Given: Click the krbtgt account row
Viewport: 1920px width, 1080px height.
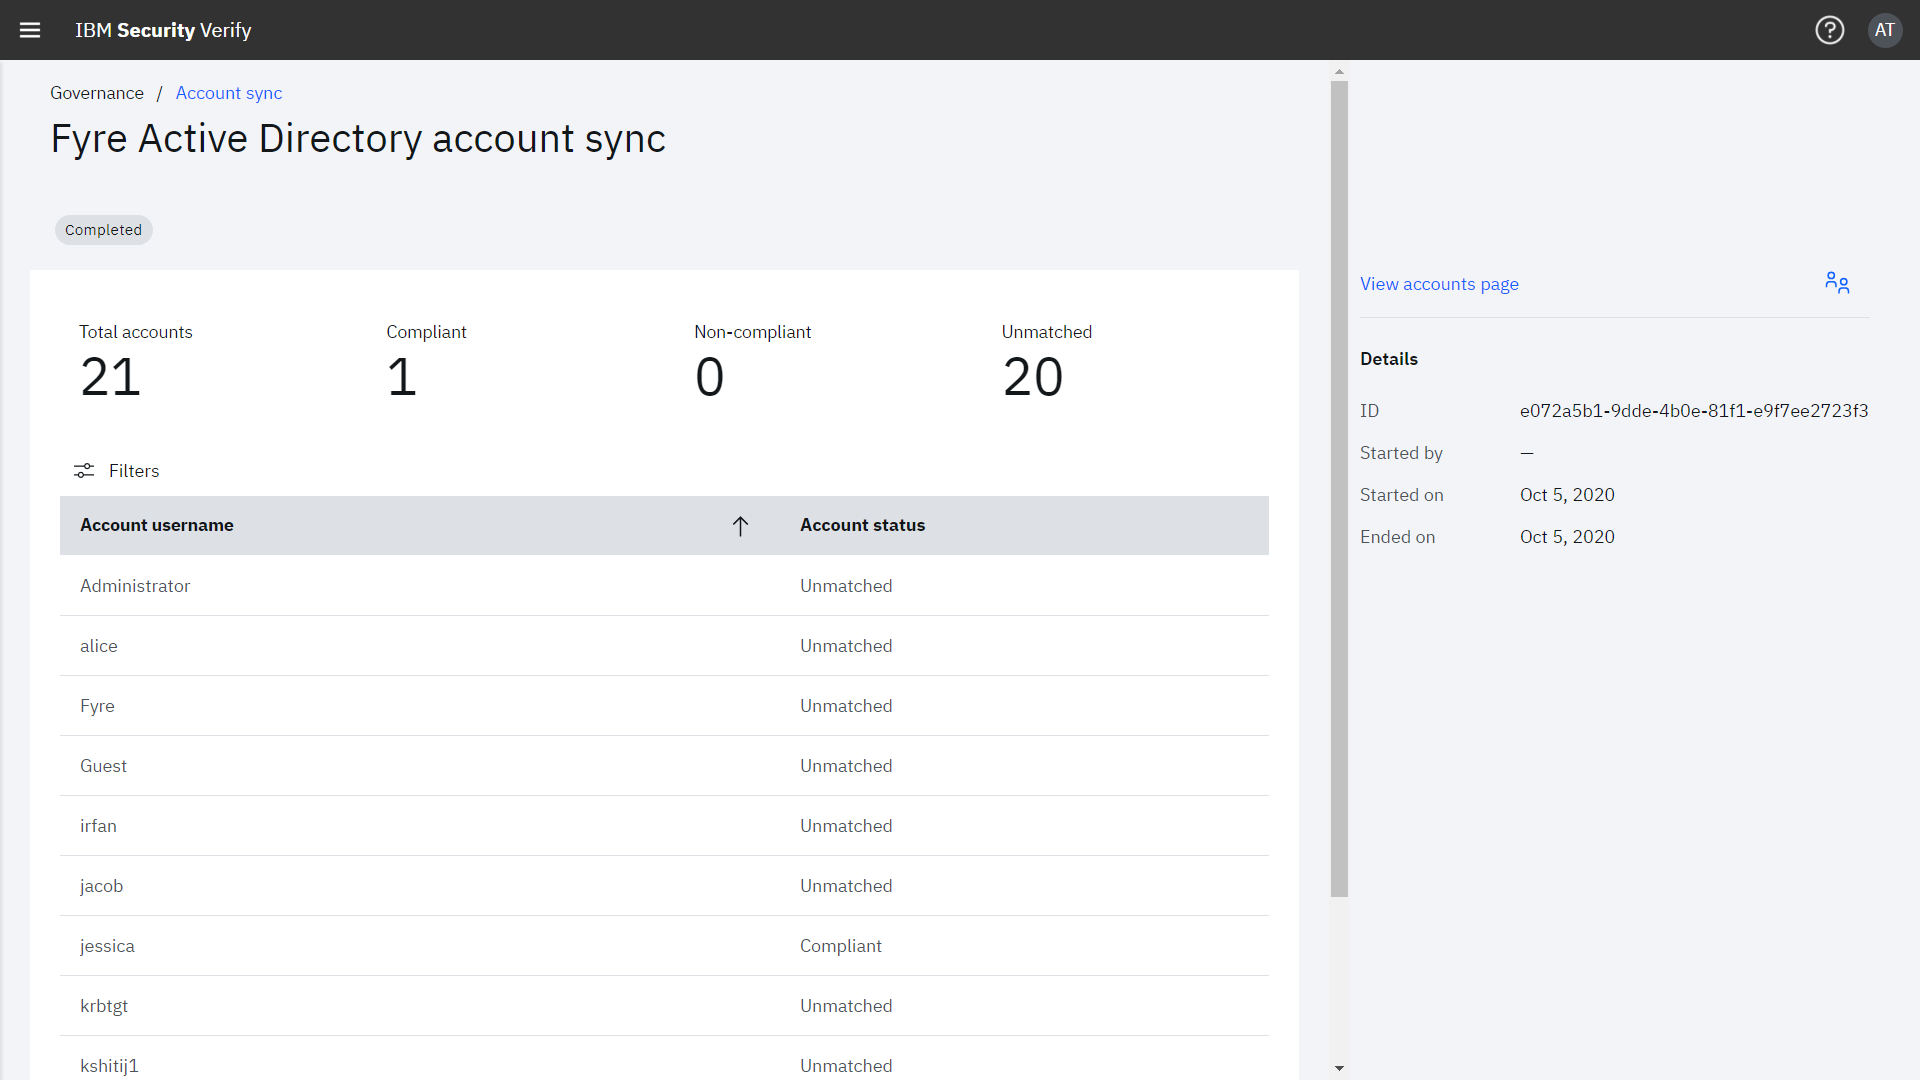Looking at the screenshot, I should [104, 1006].
